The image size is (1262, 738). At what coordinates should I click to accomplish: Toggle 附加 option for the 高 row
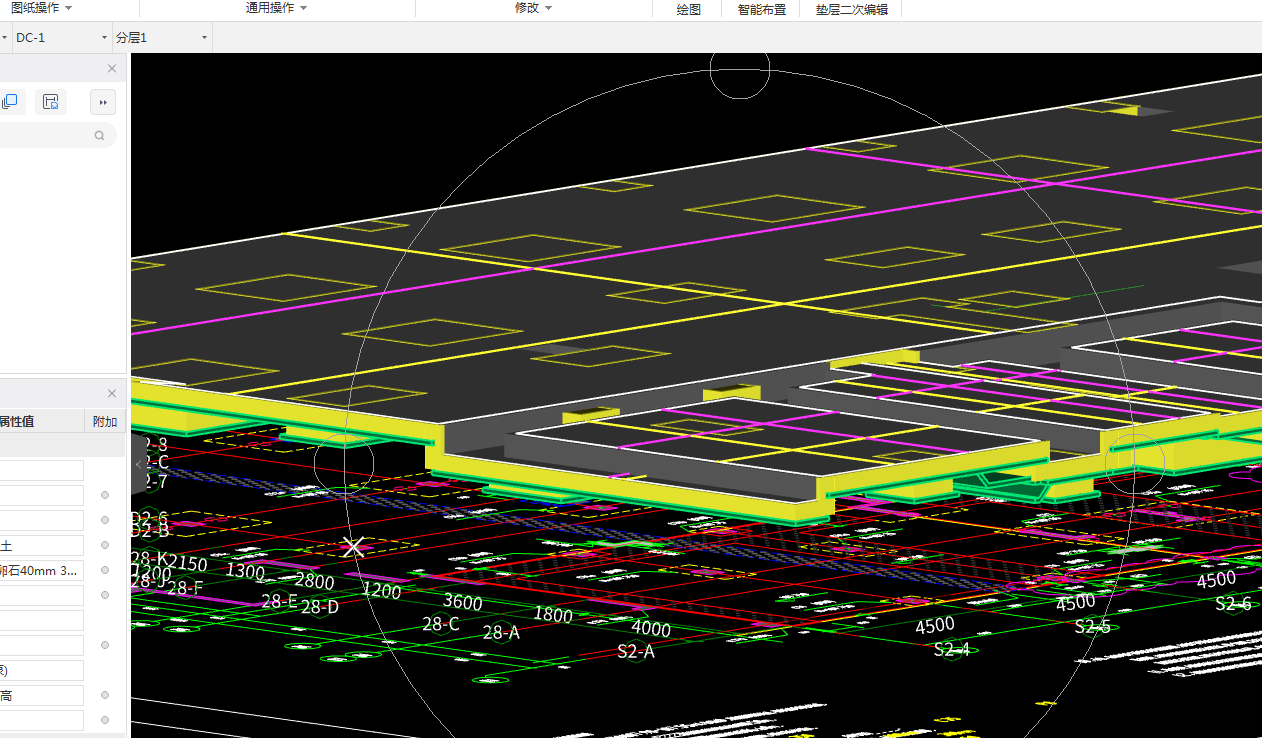105,695
